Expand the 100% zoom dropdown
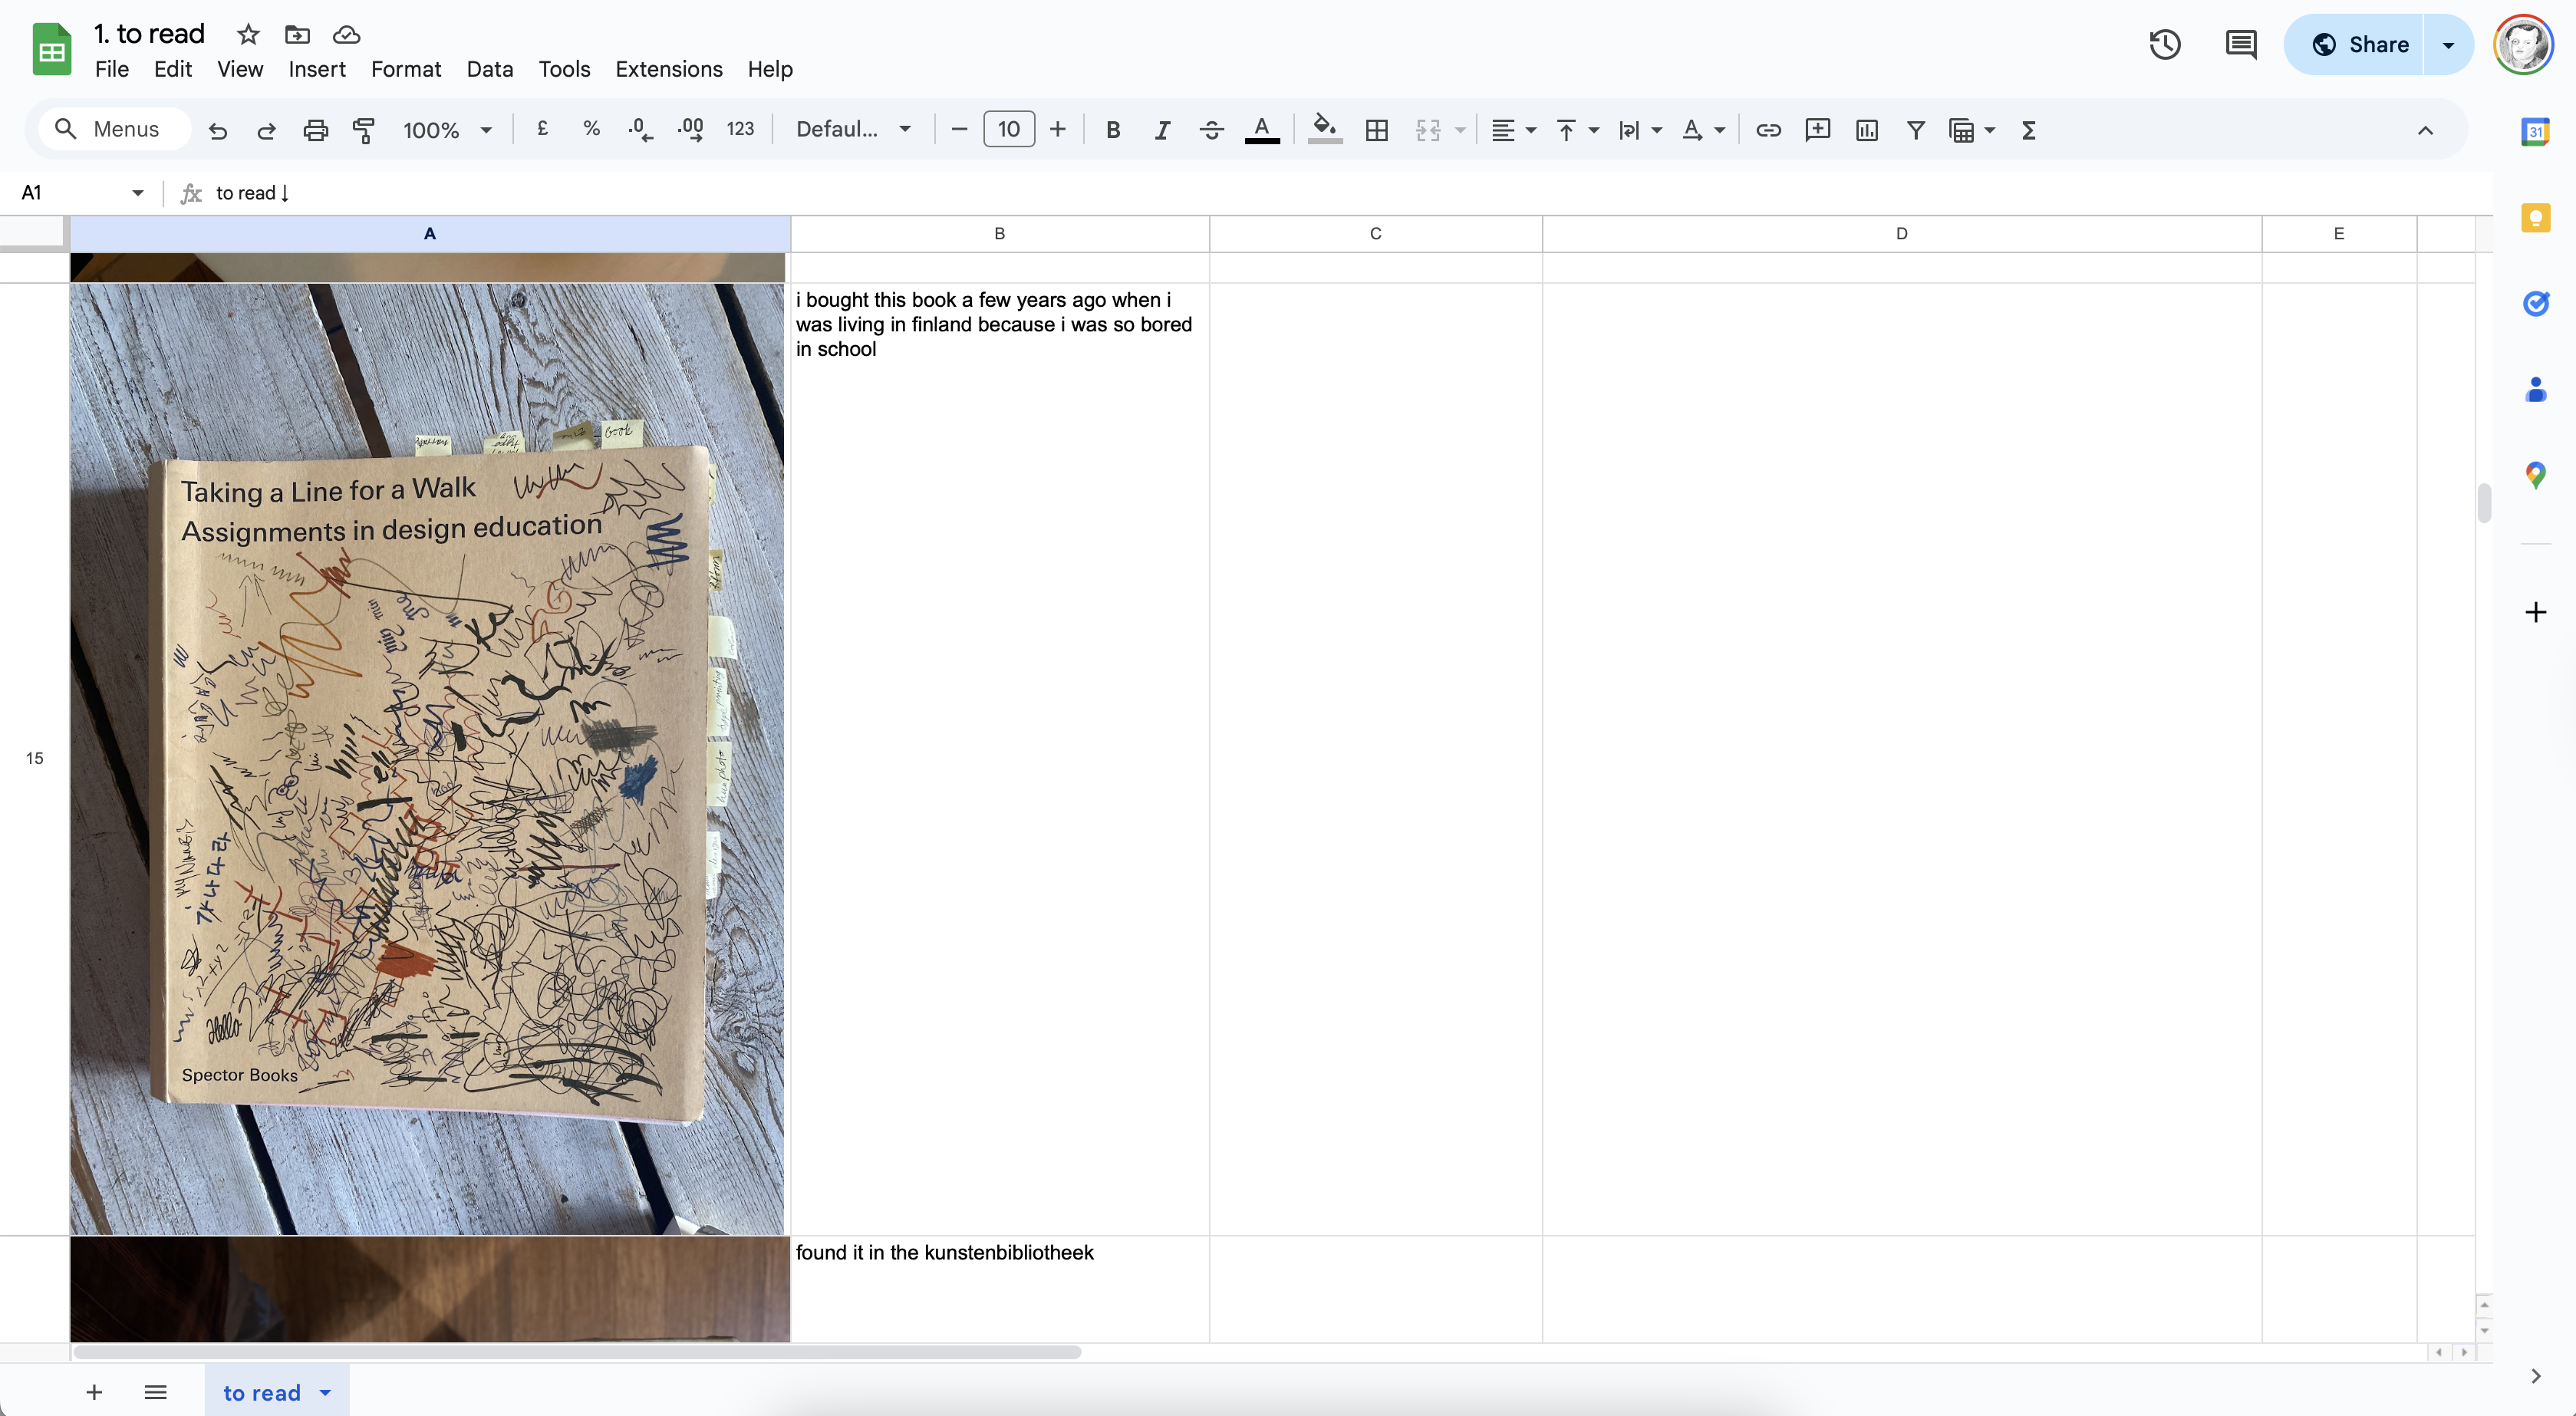Image resolution: width=2576 pixels, height=1416 pixels. pos(447,130)
